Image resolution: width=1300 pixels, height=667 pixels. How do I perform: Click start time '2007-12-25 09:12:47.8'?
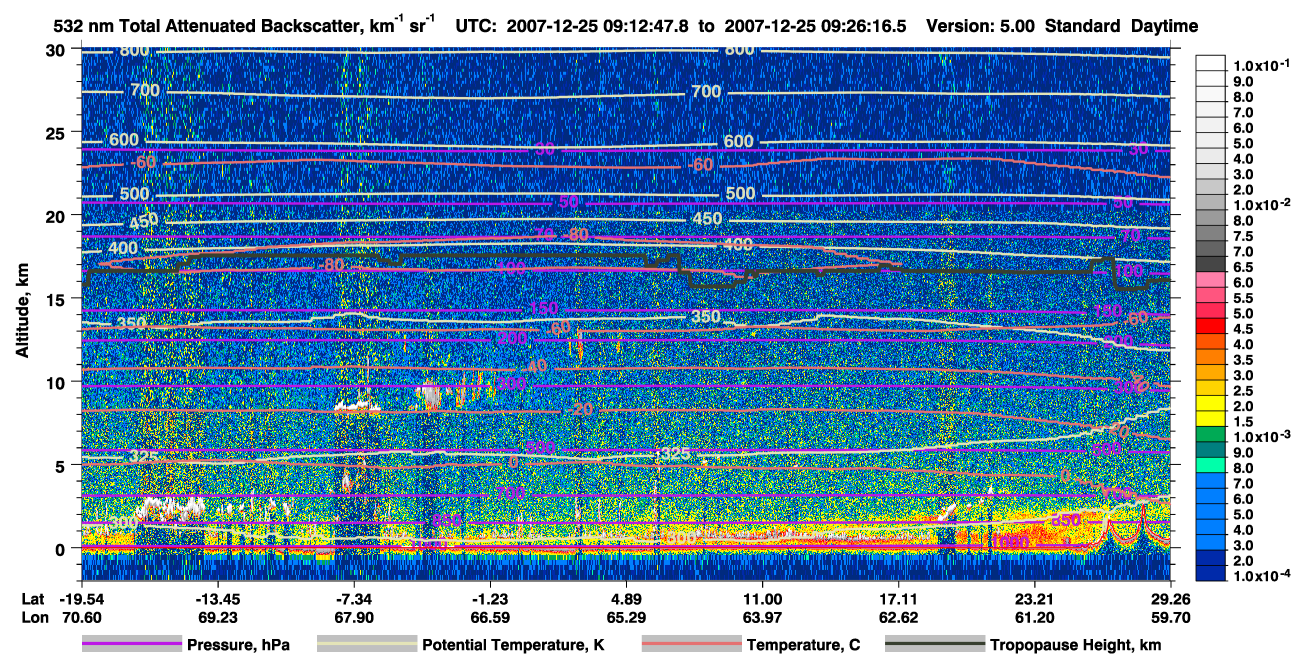coord(598,26)
